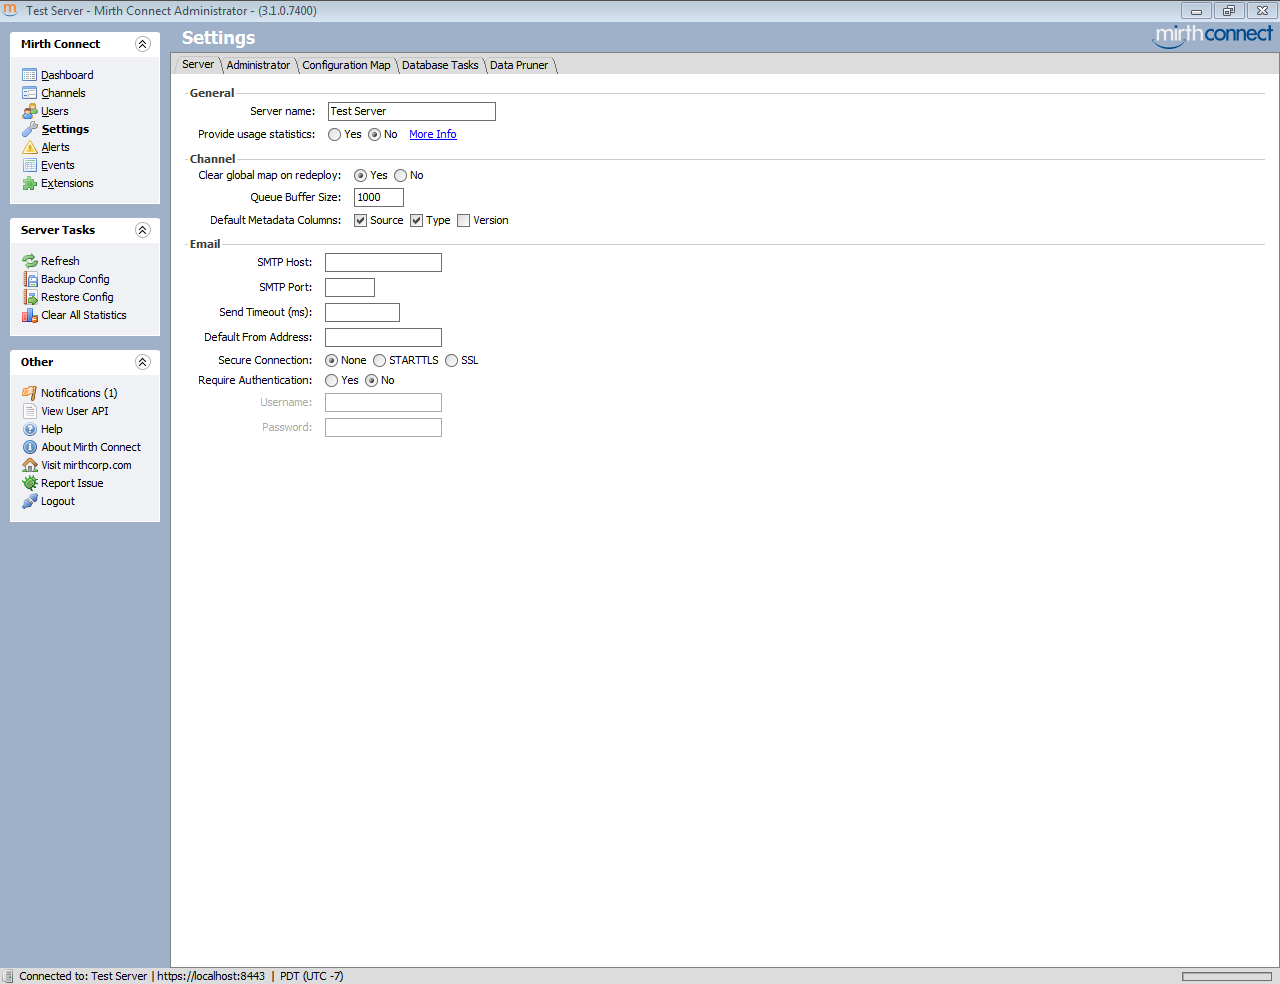Open the More Info link
This screenshot has width=1280, height=984.
[x=433, y=135]
